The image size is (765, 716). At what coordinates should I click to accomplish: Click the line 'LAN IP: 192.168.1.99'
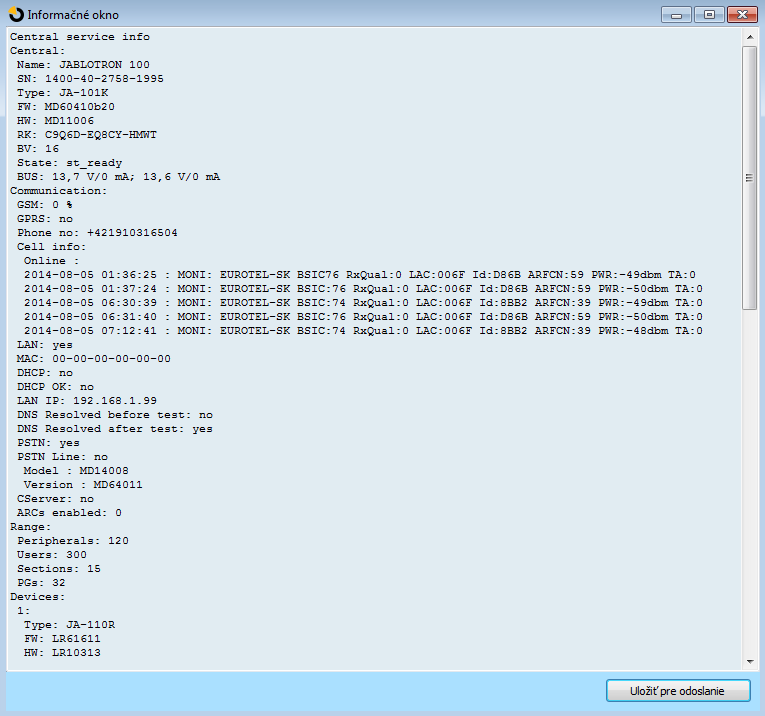coord(87,401)
